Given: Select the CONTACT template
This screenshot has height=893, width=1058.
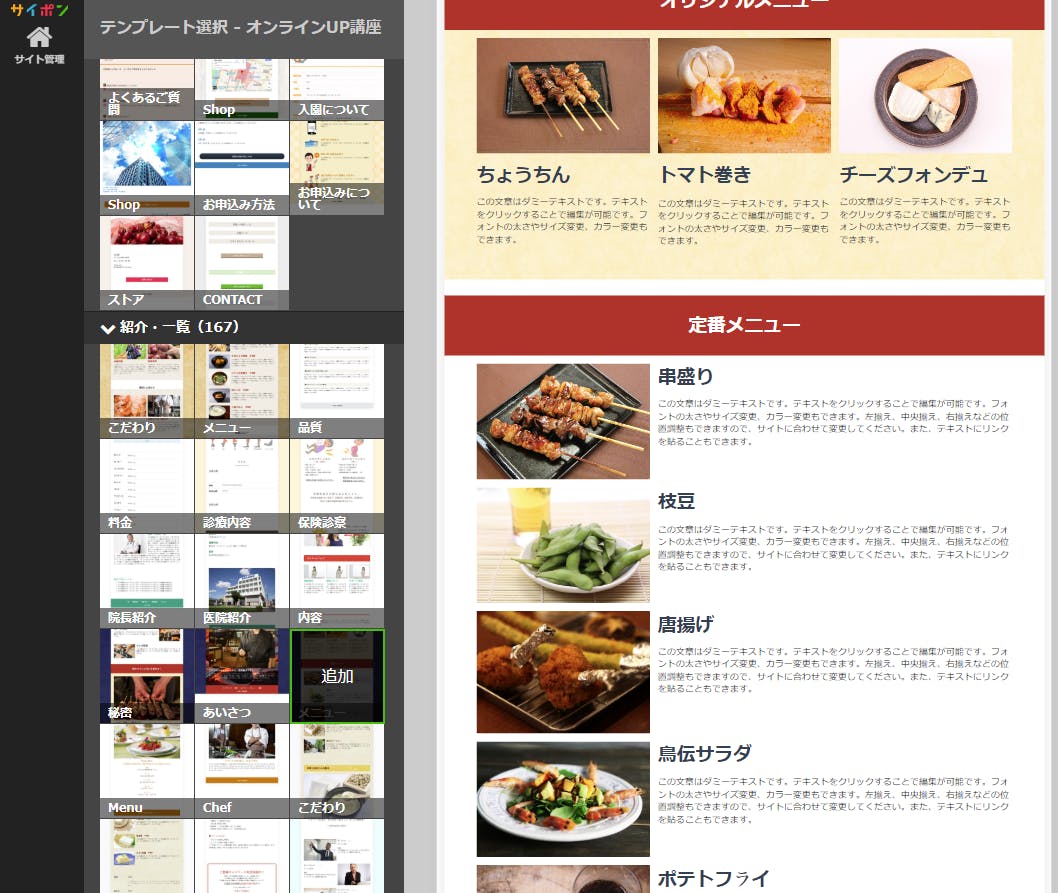Looking at the screenshot, I should [x=242, y=263].
